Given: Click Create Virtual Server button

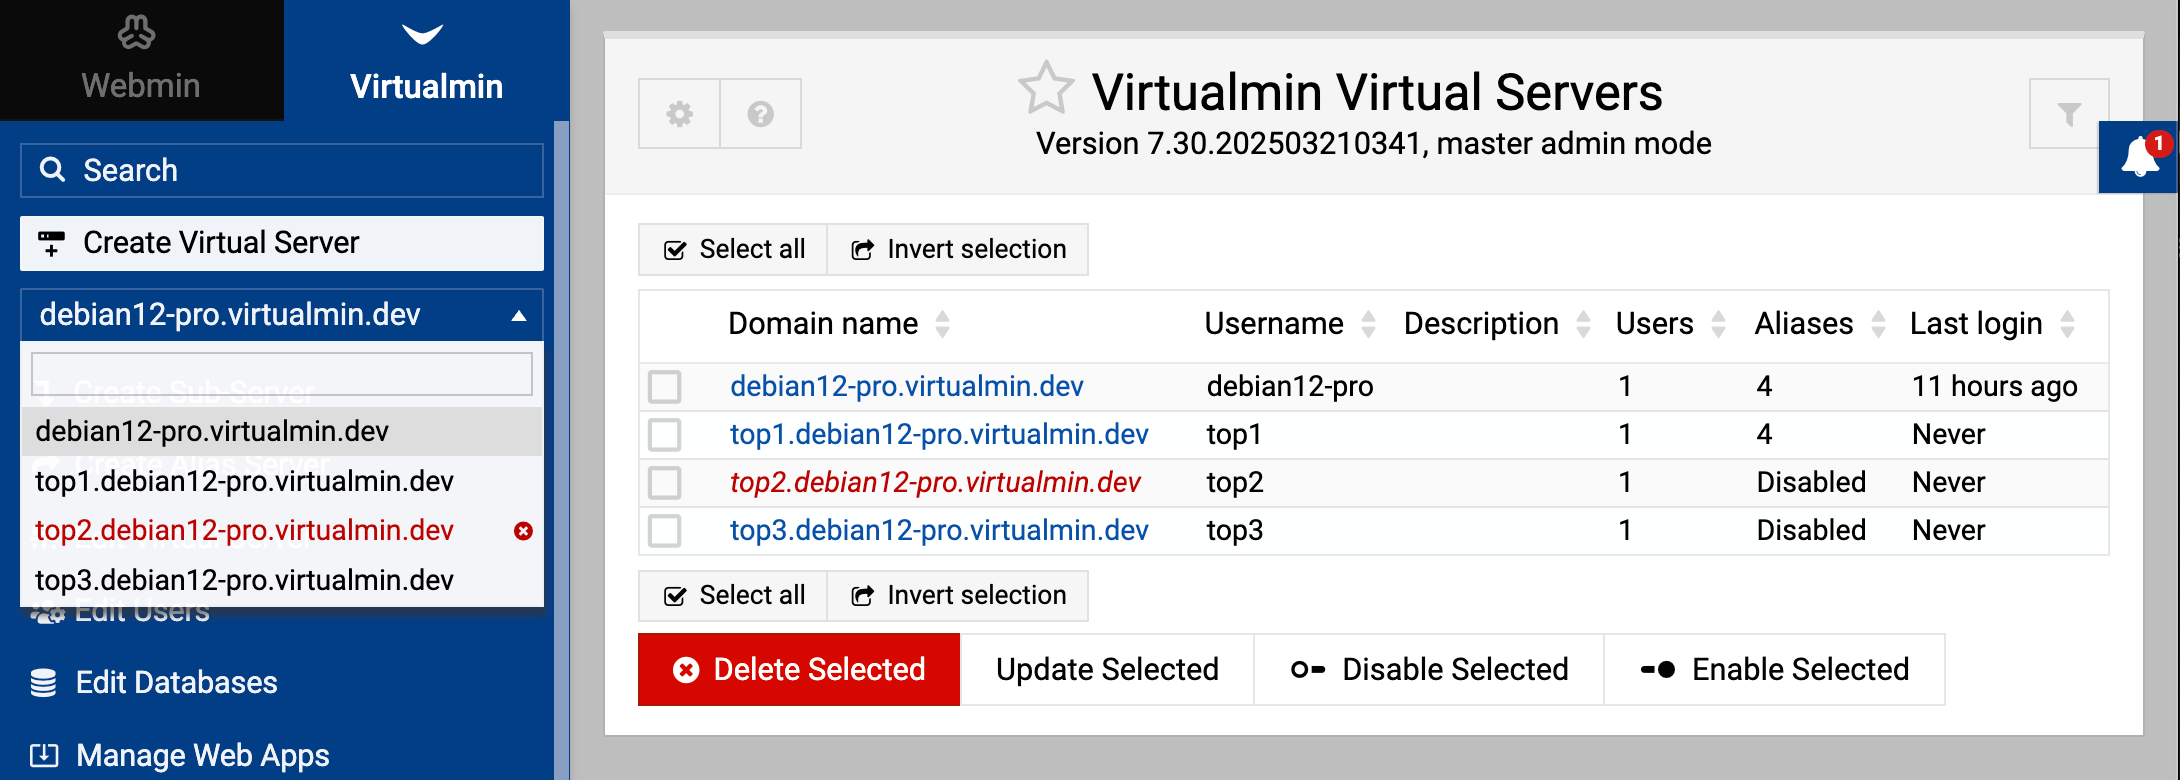Looking at the screenshot, I should (x=282, y=243).
